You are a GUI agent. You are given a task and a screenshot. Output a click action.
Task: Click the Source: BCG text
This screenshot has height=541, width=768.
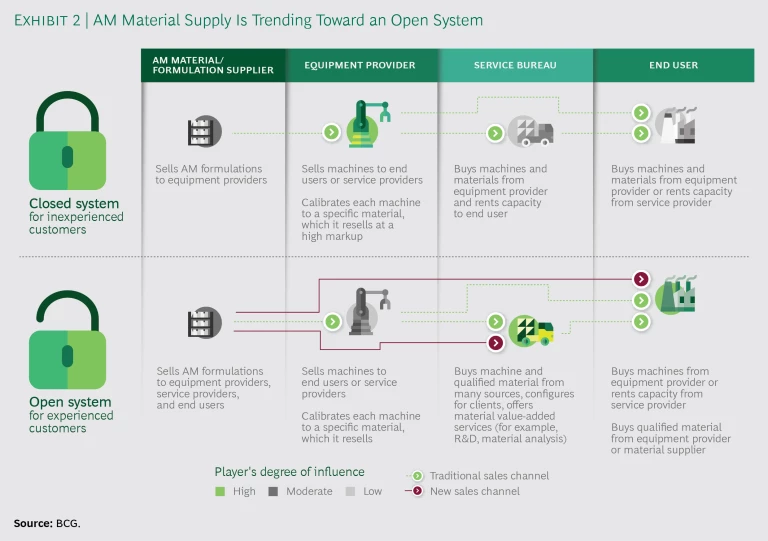(47, 523)
